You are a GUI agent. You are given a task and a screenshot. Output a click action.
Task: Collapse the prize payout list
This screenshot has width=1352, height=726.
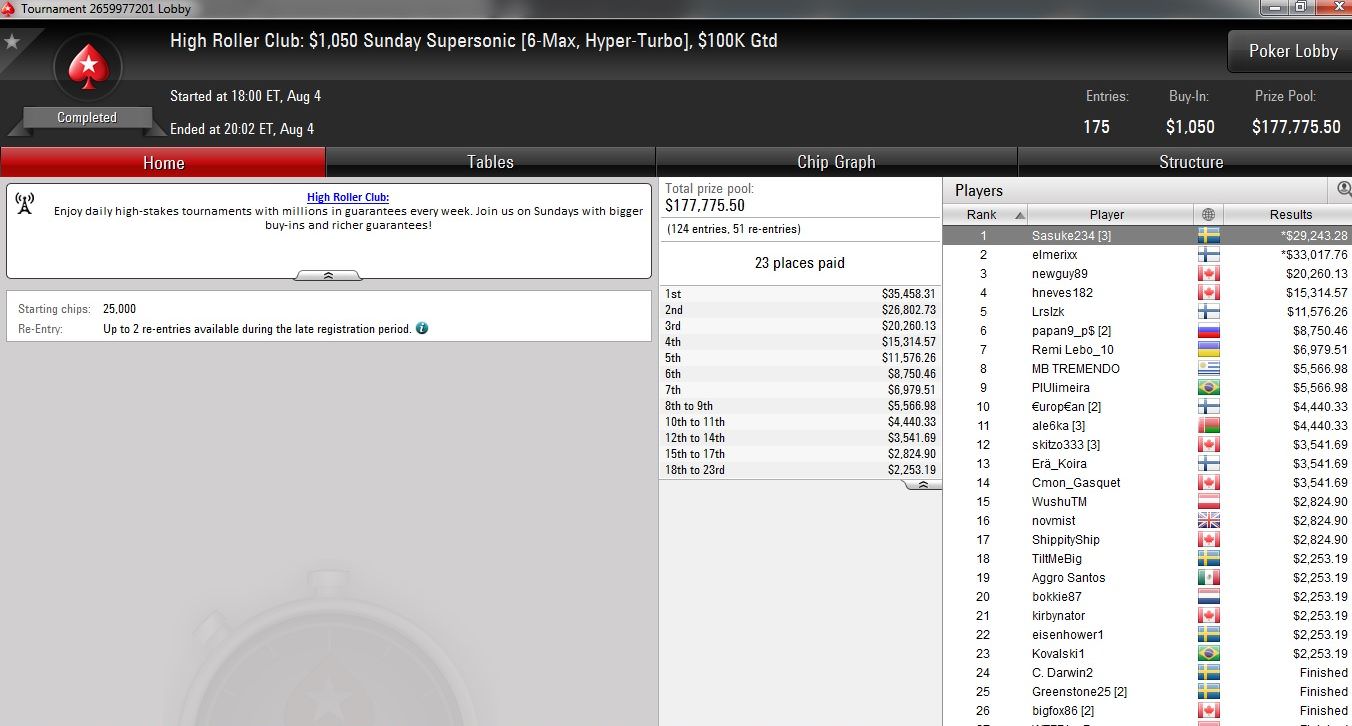pyautogui.click(x=922, y=484)
